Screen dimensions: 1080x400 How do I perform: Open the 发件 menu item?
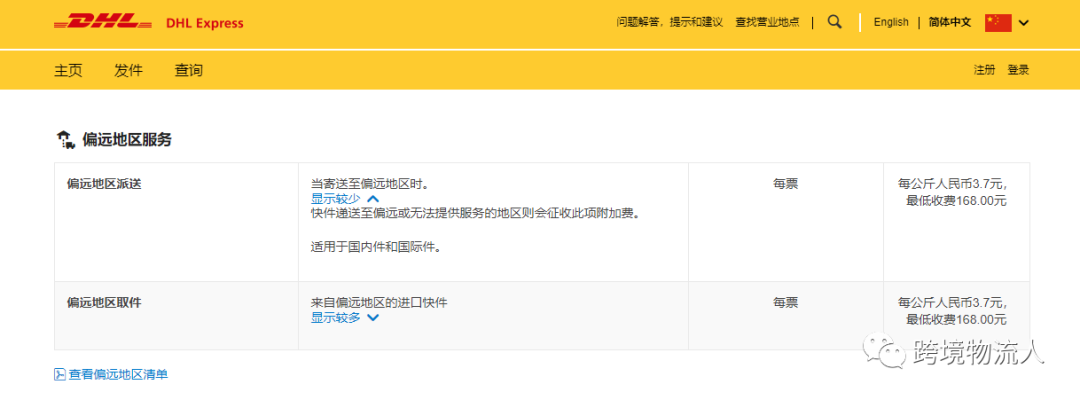[128, 70]
